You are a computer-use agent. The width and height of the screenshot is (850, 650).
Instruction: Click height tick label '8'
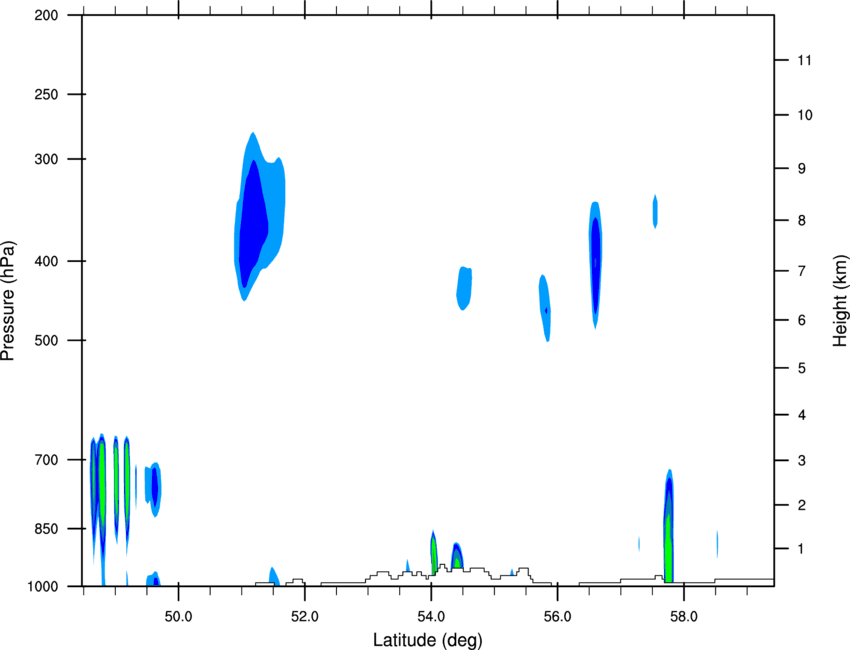(x=802, y=220)
